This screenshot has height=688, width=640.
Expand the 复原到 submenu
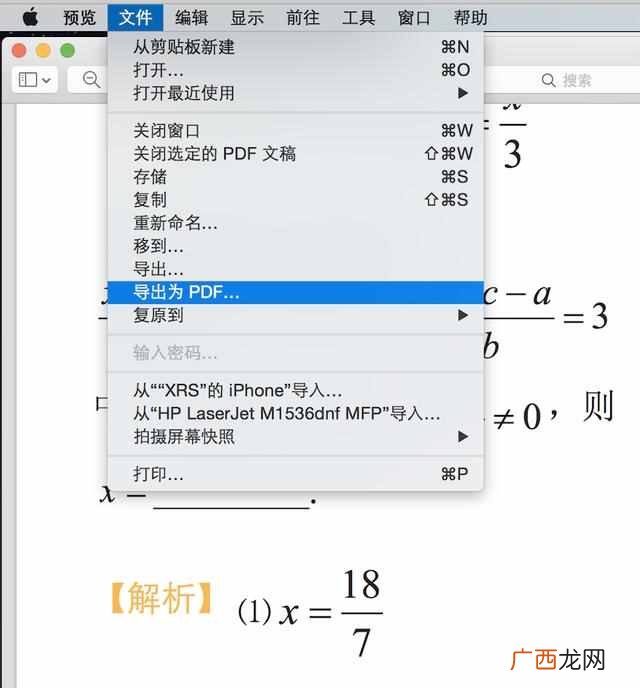pos(295,315)
